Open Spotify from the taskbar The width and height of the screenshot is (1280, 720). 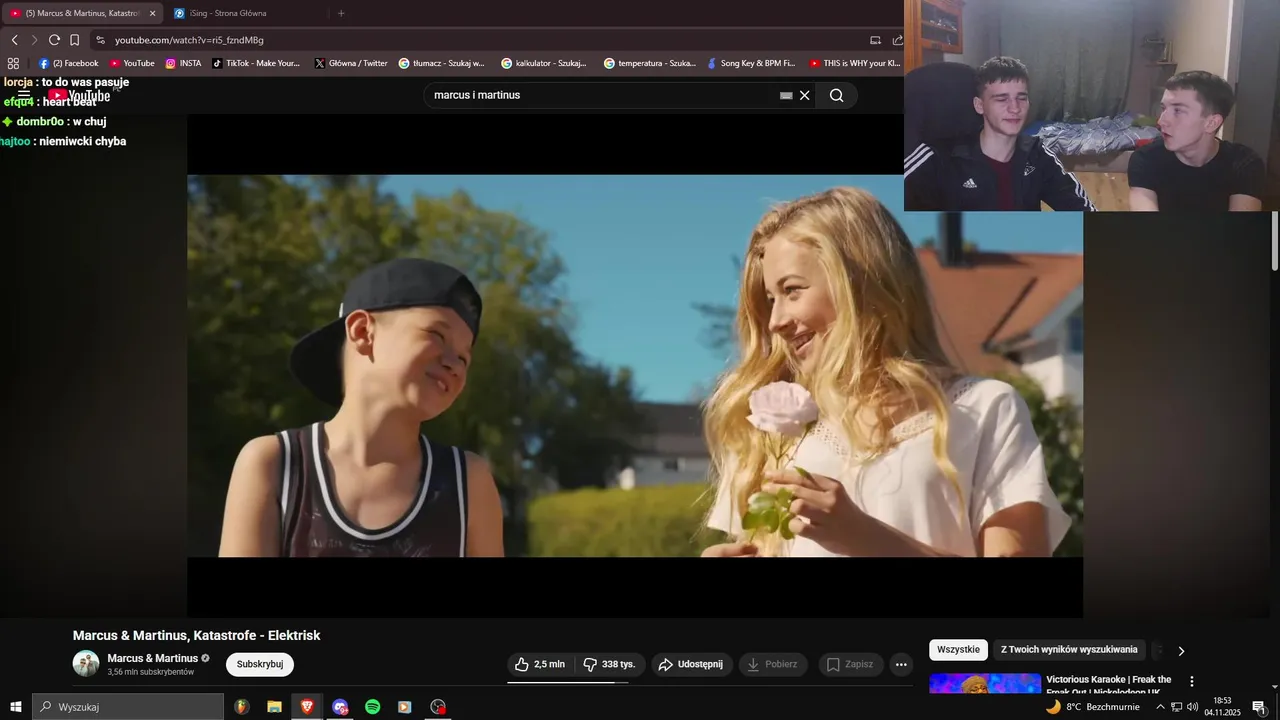pos(372,707)
